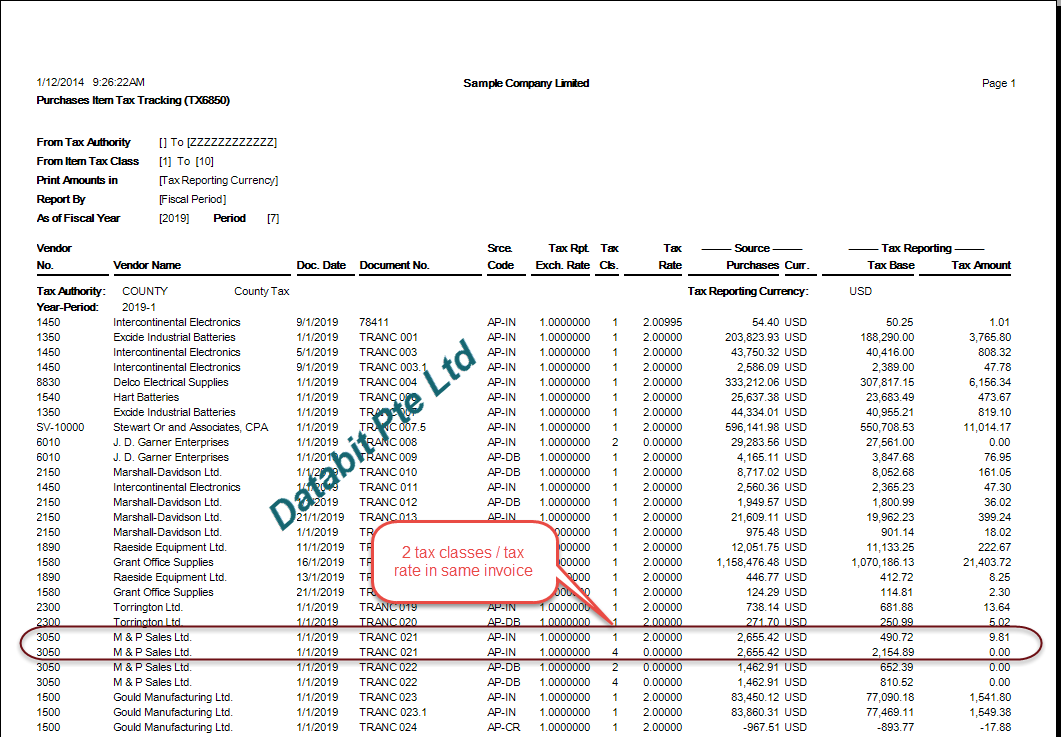
Task: Click the 'Exch. Rate' column header
Action: [x=562, y=265]
